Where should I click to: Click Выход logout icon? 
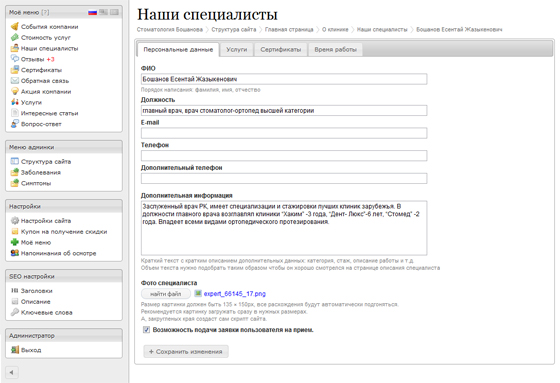tap(15, 350)
